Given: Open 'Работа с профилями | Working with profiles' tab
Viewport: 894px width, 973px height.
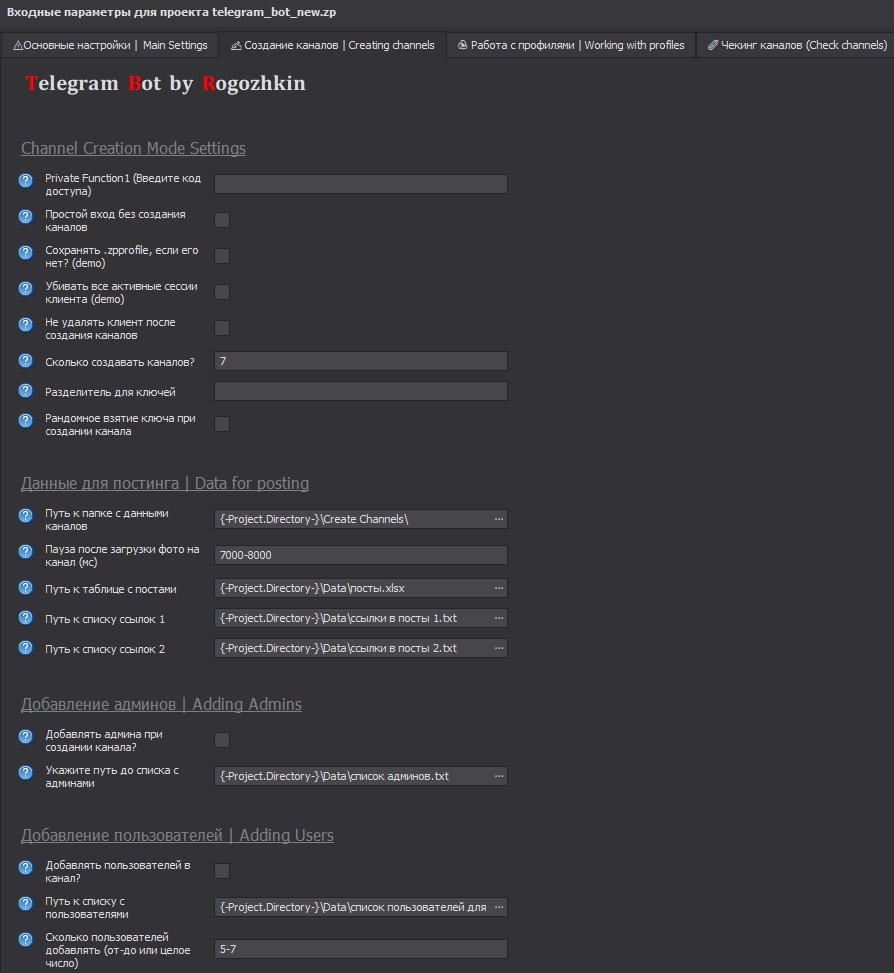Looking at the screenshot, I should point(571,45).
